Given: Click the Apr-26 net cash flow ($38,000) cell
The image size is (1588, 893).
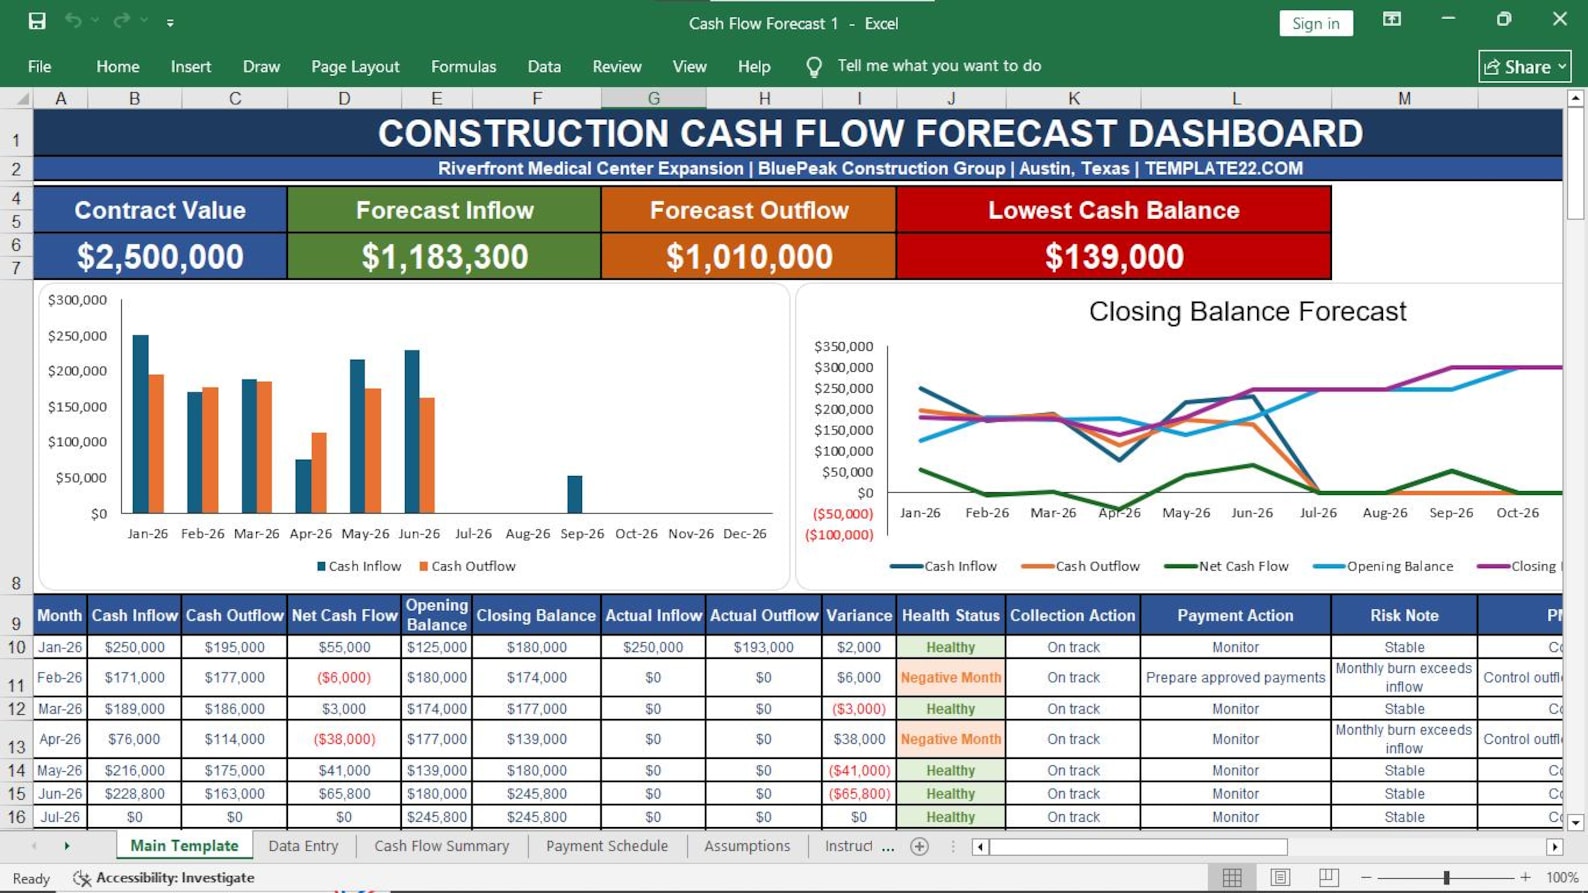Looking at the screenshot, I should pyautogui.click(x=344, y=739).
